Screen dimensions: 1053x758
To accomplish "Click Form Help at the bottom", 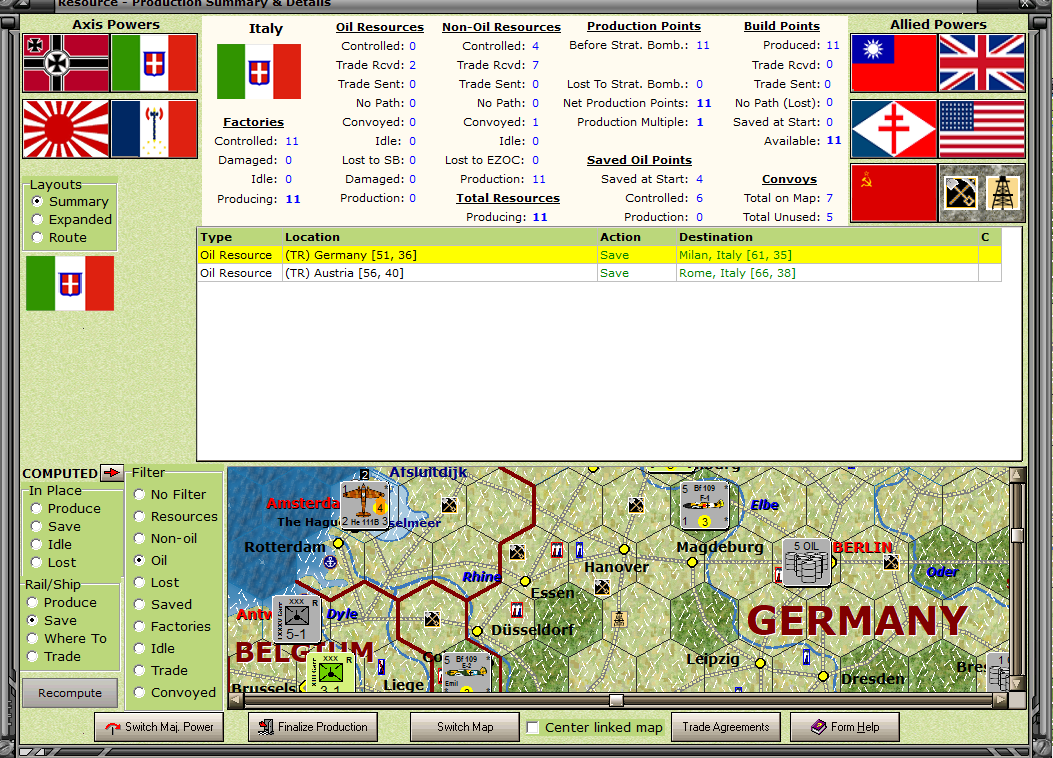I will click(844, 727).
